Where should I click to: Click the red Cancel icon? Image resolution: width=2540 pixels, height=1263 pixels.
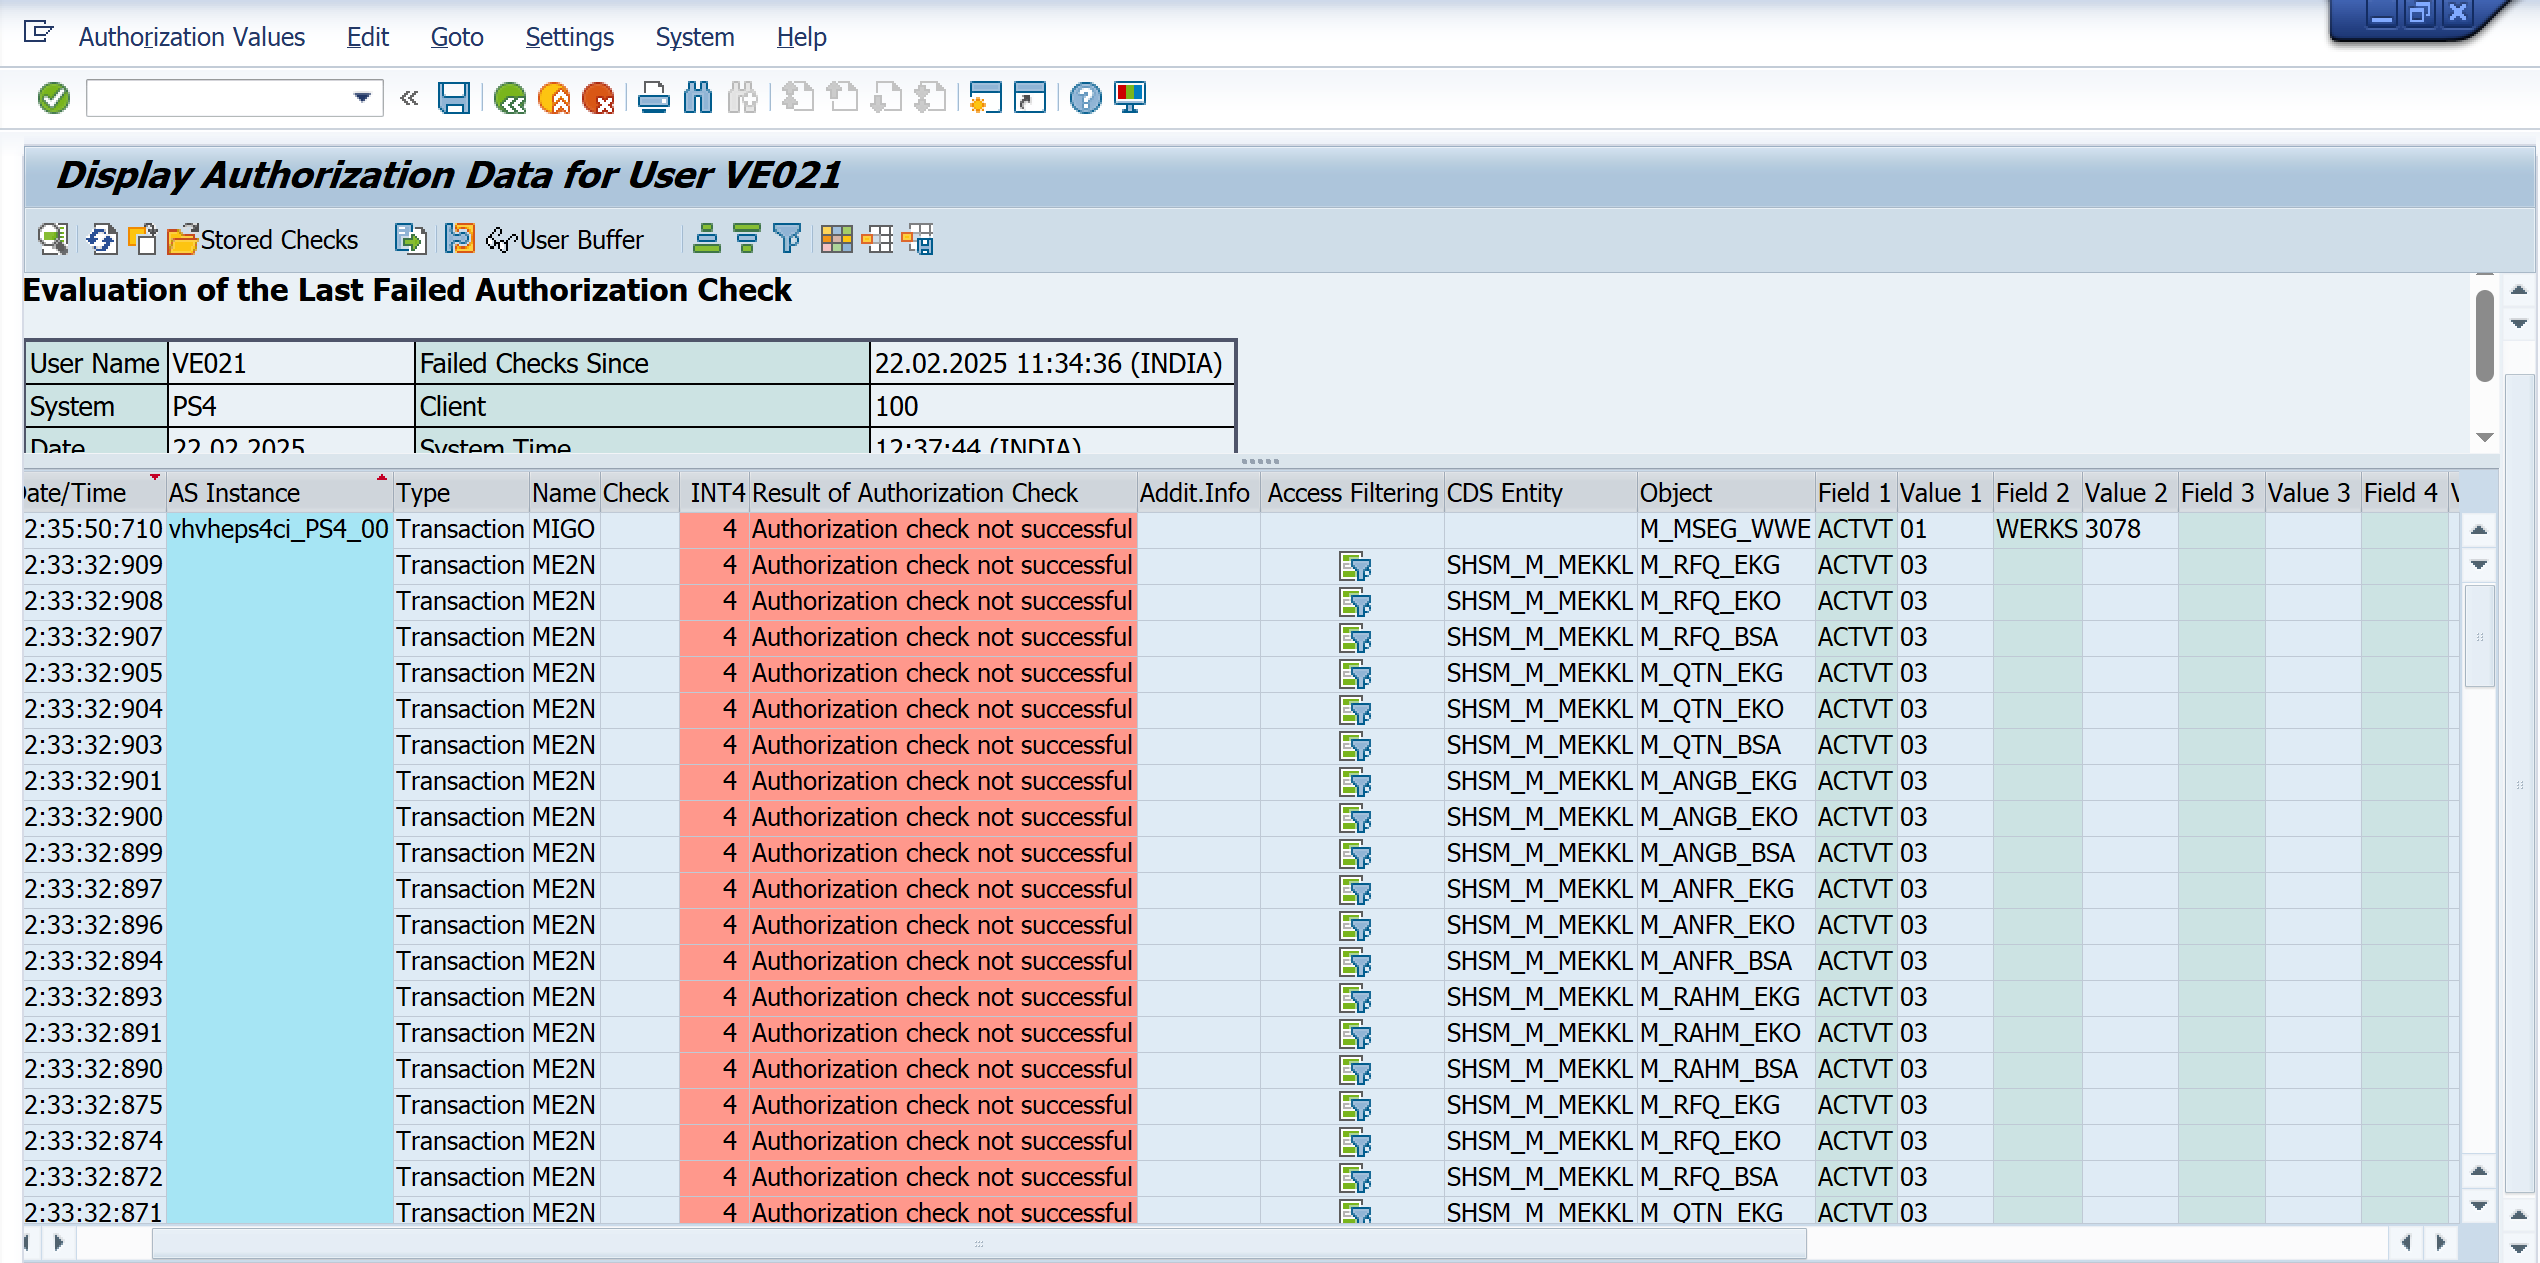tap(598, 98)
